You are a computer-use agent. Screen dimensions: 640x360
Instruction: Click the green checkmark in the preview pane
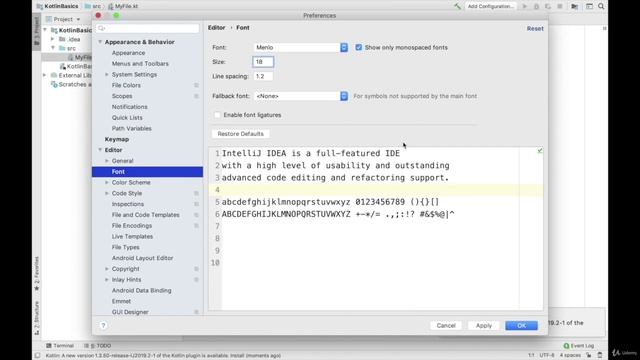pos(540,151)
